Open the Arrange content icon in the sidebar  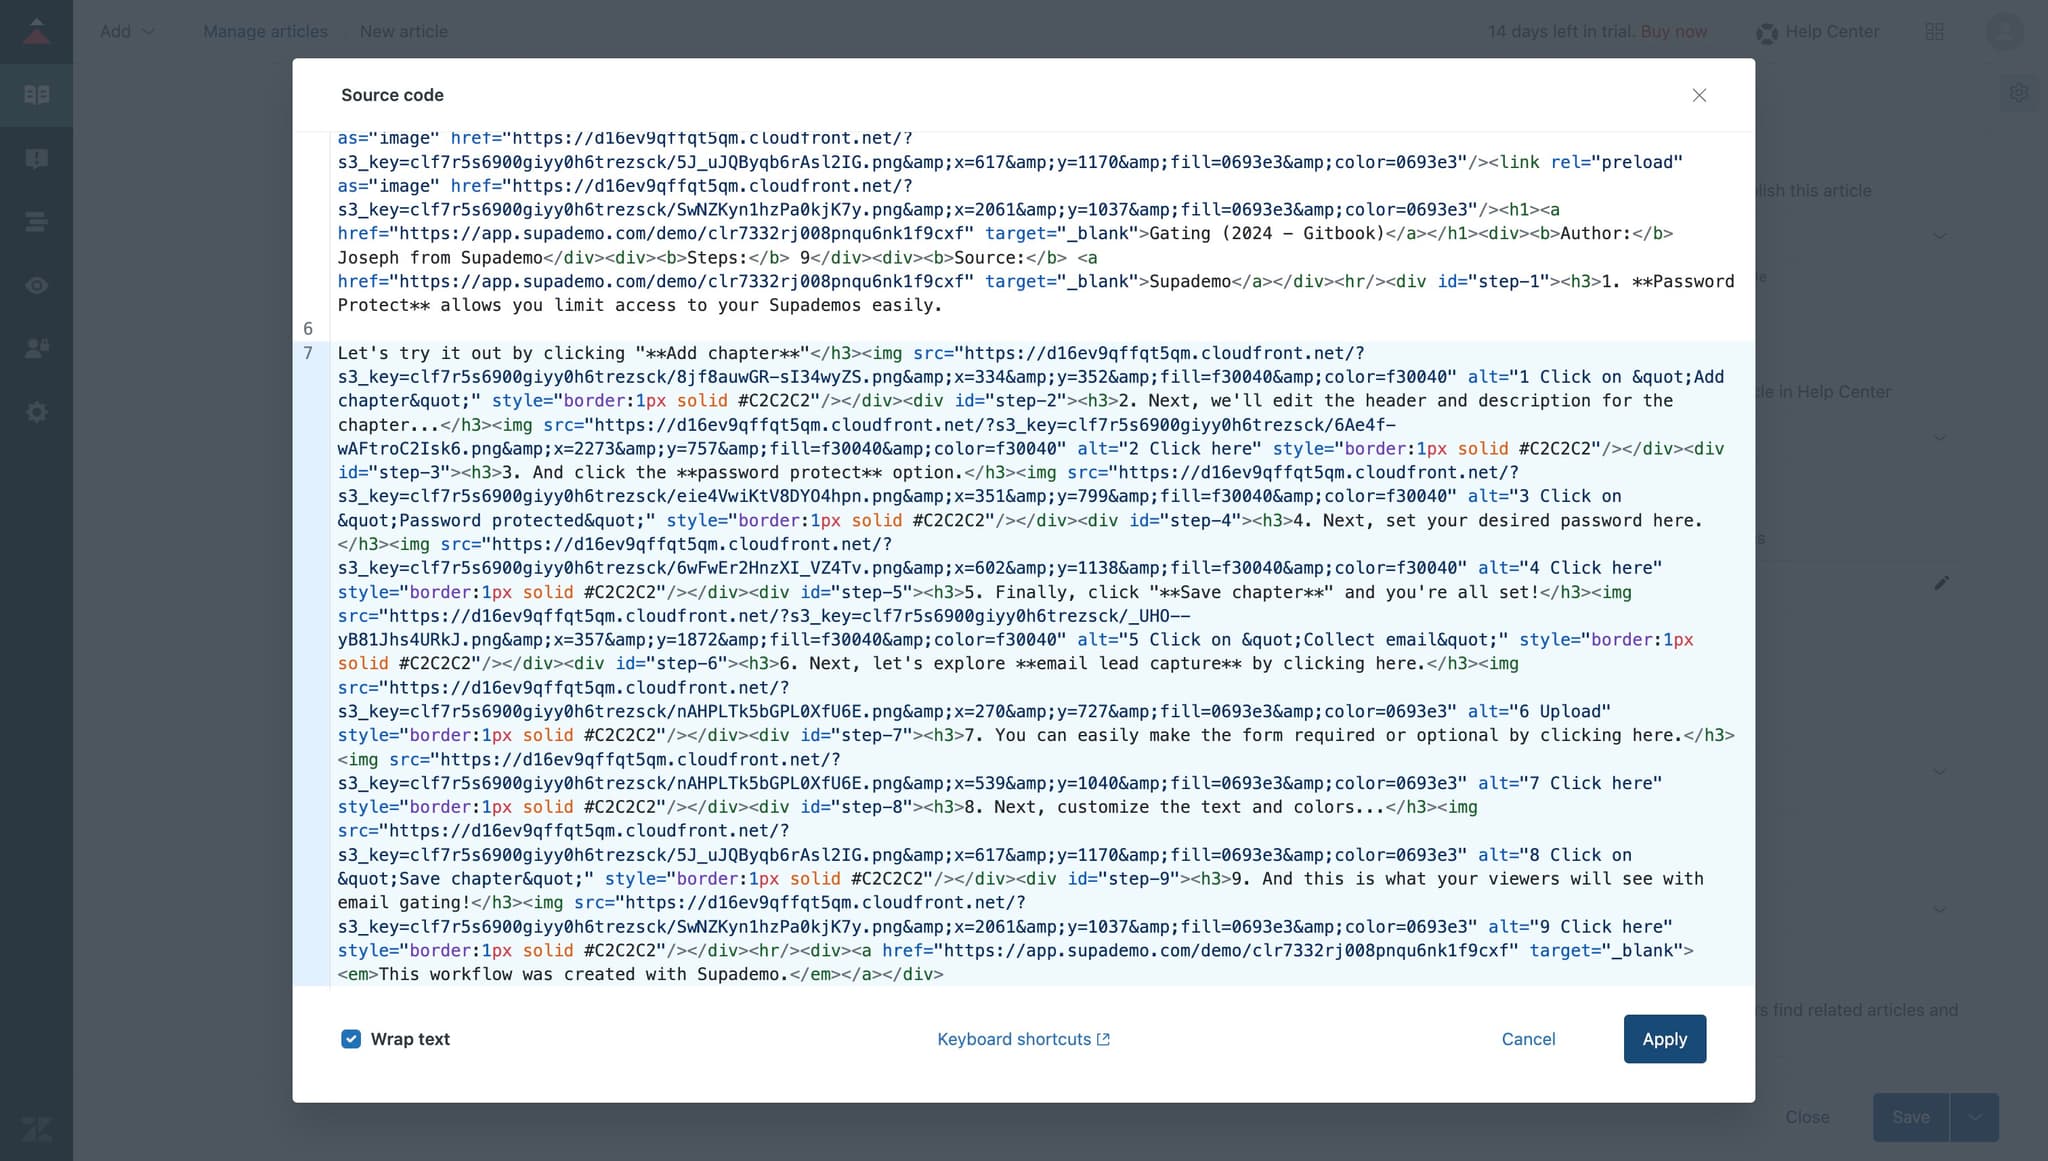point(37,221)
